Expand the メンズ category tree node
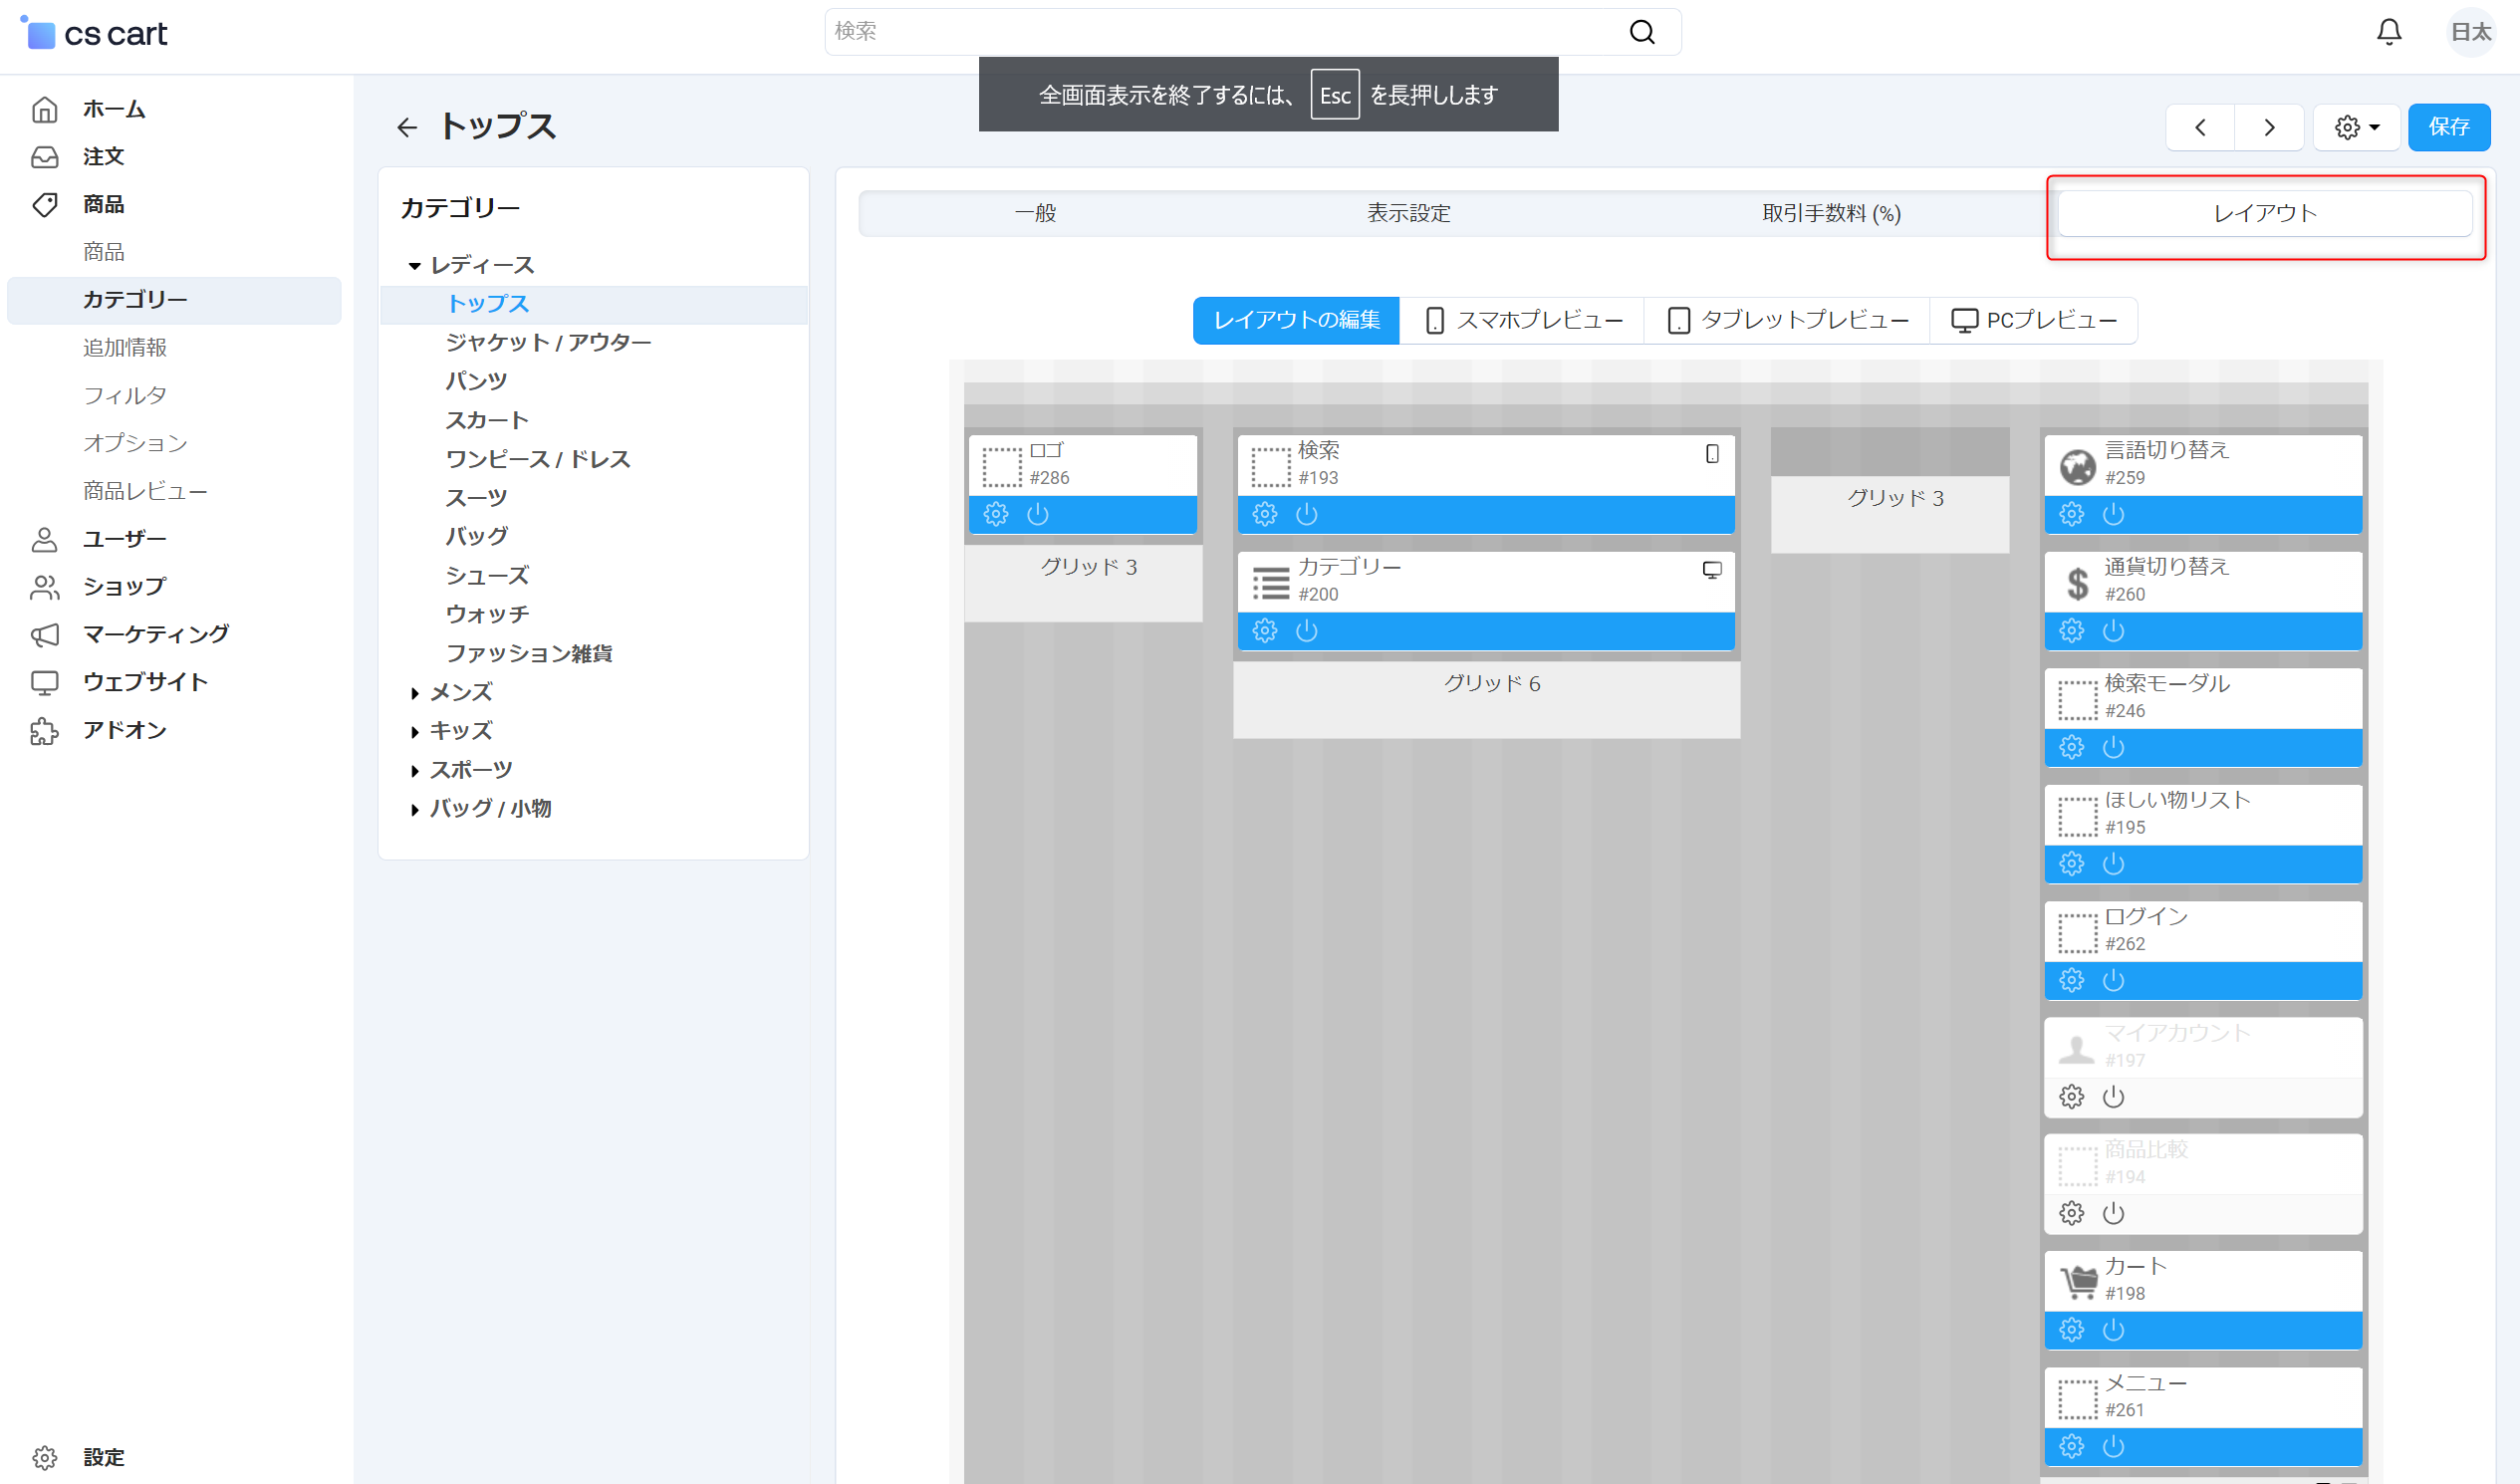This screenshot has height=1484, width=2520. tap(414, 693)
